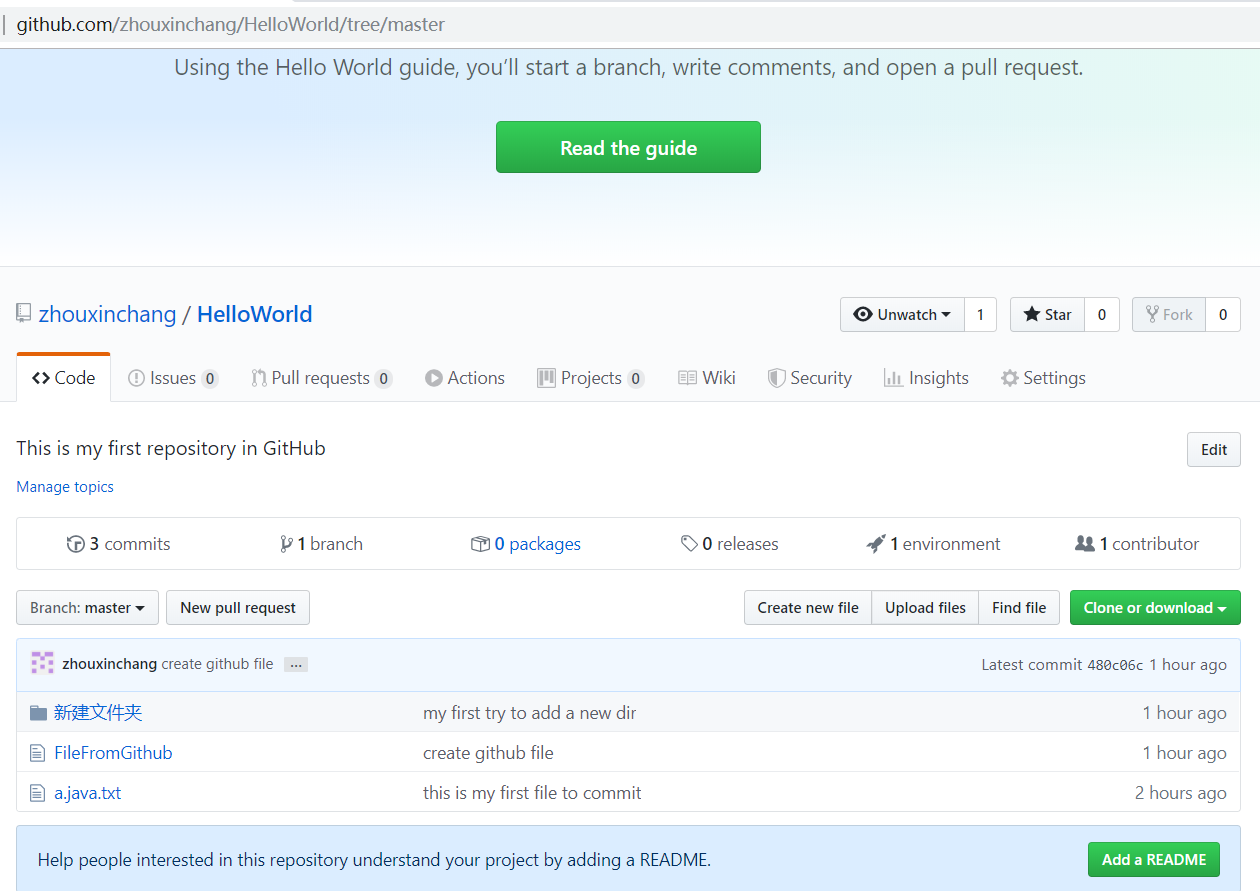This screenshot has height=891, width=1260.
Task: Click the Projects board icon
Action: coord(546,378)
